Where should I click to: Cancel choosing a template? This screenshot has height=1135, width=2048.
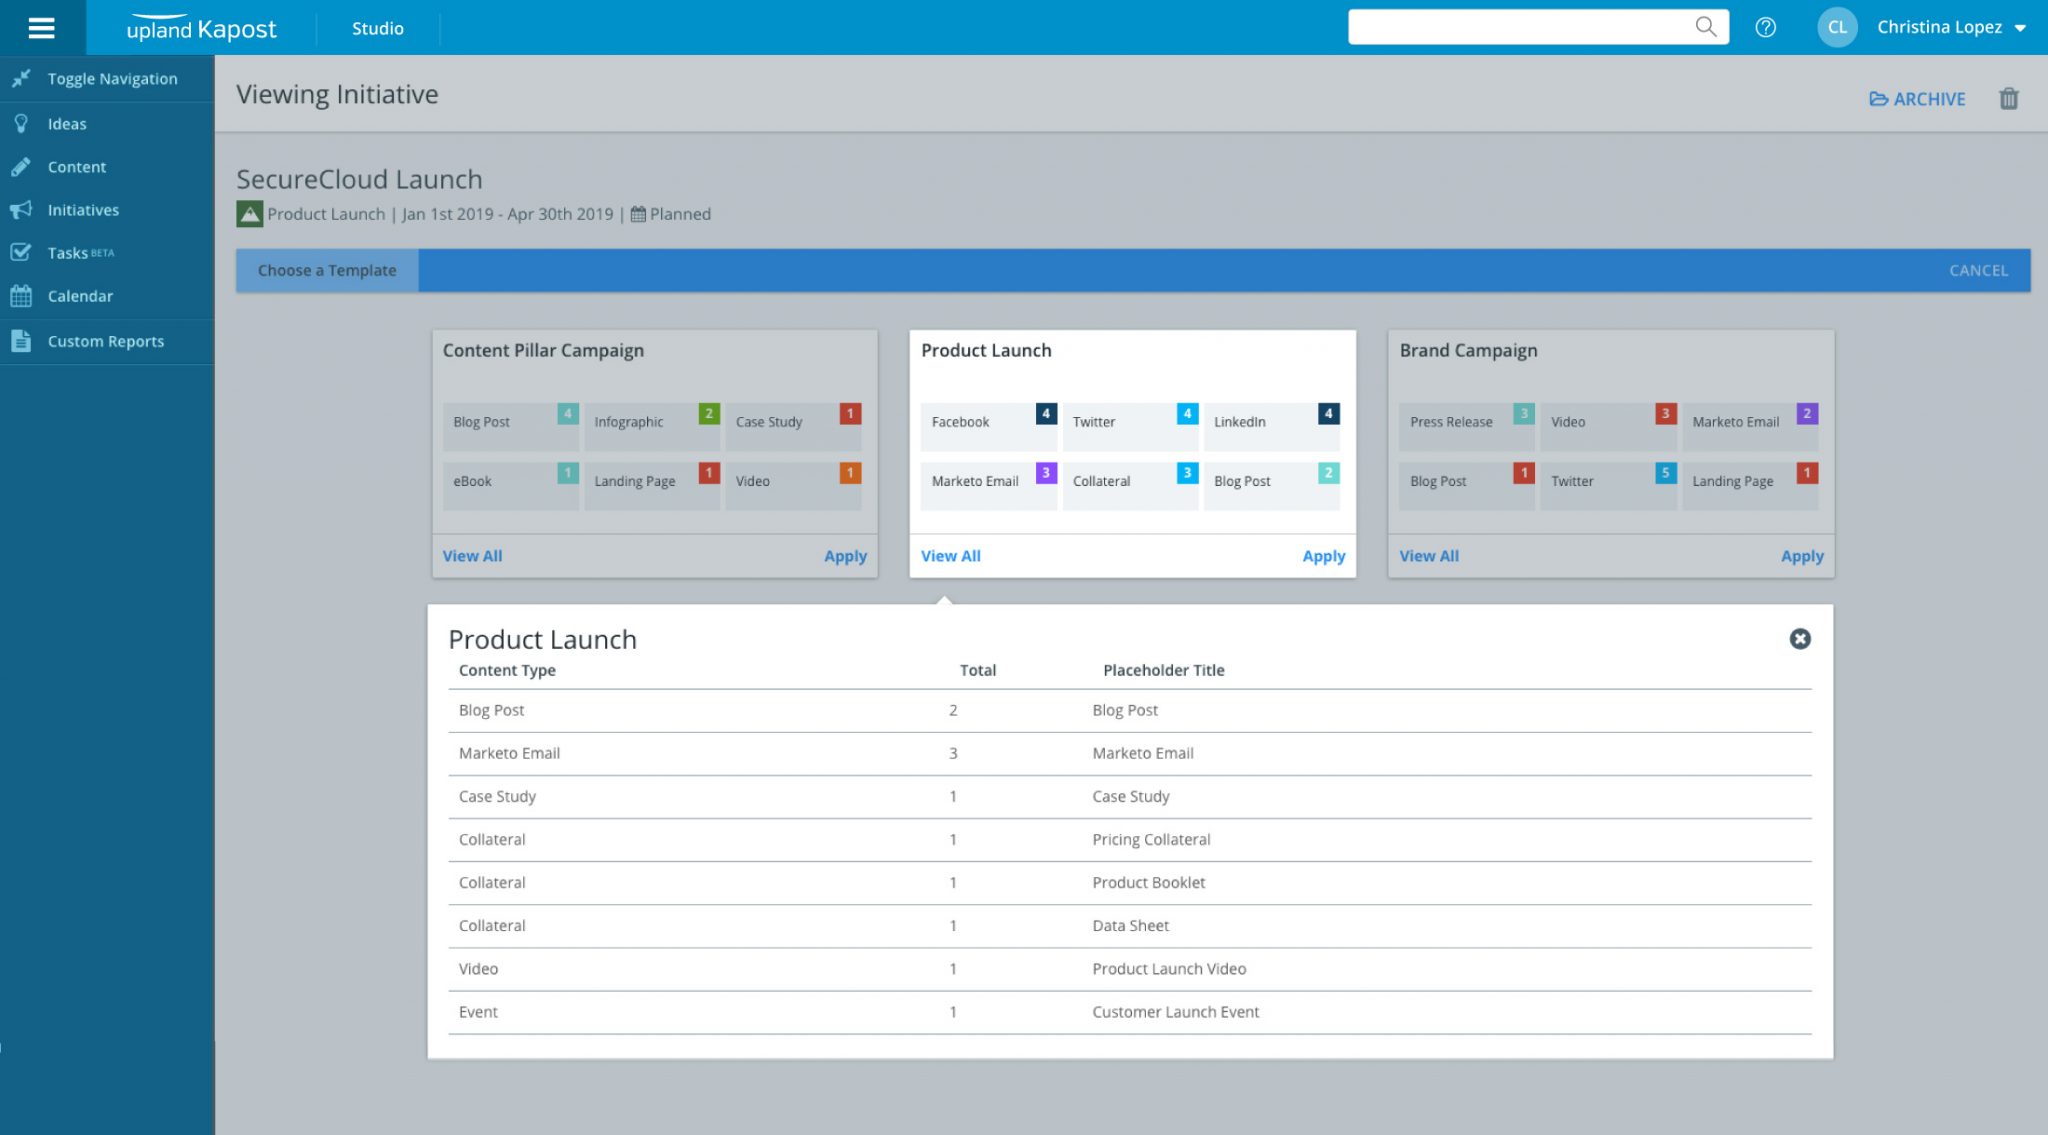pyautogui.click(x=1978, y=270)
